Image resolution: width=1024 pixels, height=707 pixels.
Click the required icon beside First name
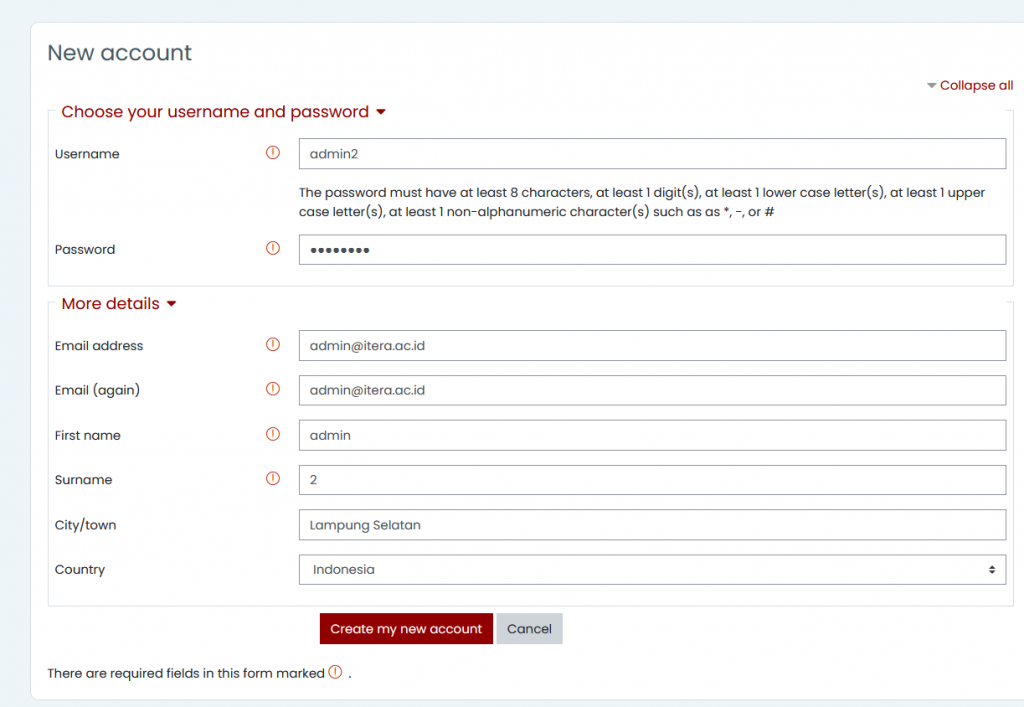pyautogui.click(x=273, y=434)
